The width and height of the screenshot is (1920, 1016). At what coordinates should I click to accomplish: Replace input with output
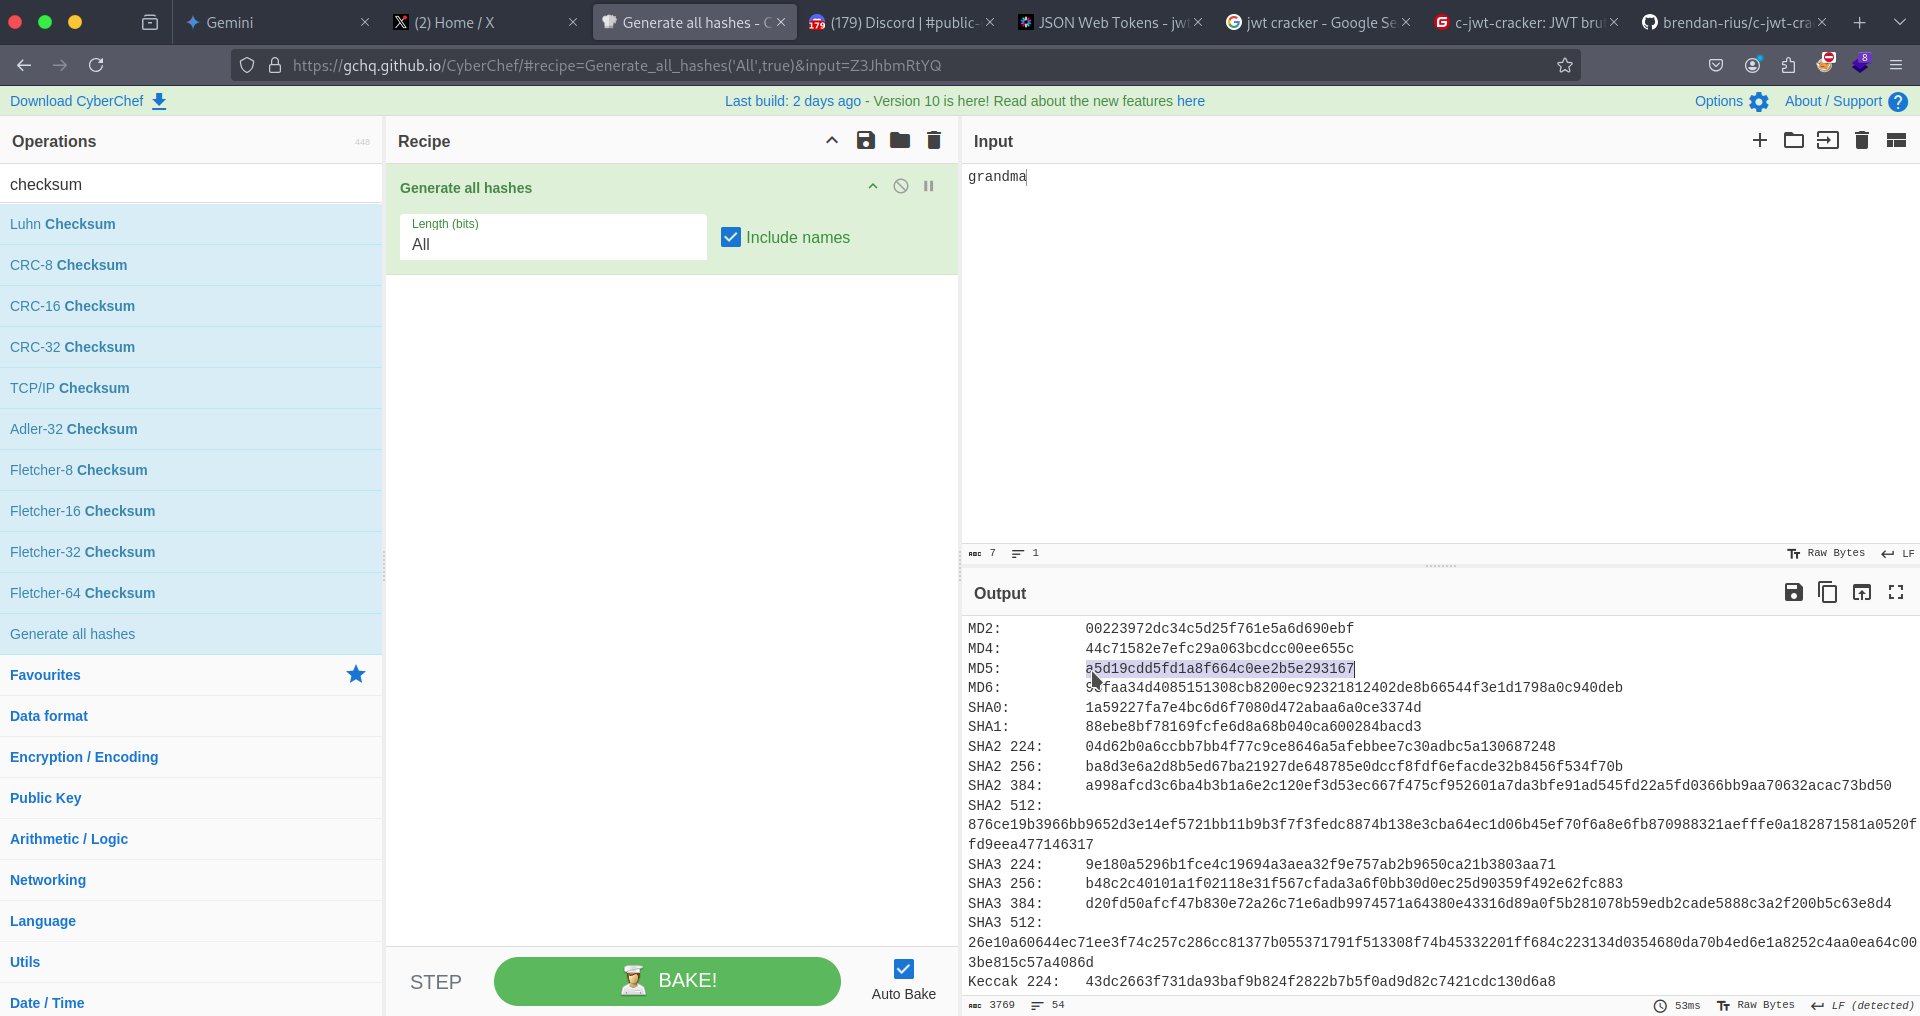pyautogui.click(x=1861, y=593)
